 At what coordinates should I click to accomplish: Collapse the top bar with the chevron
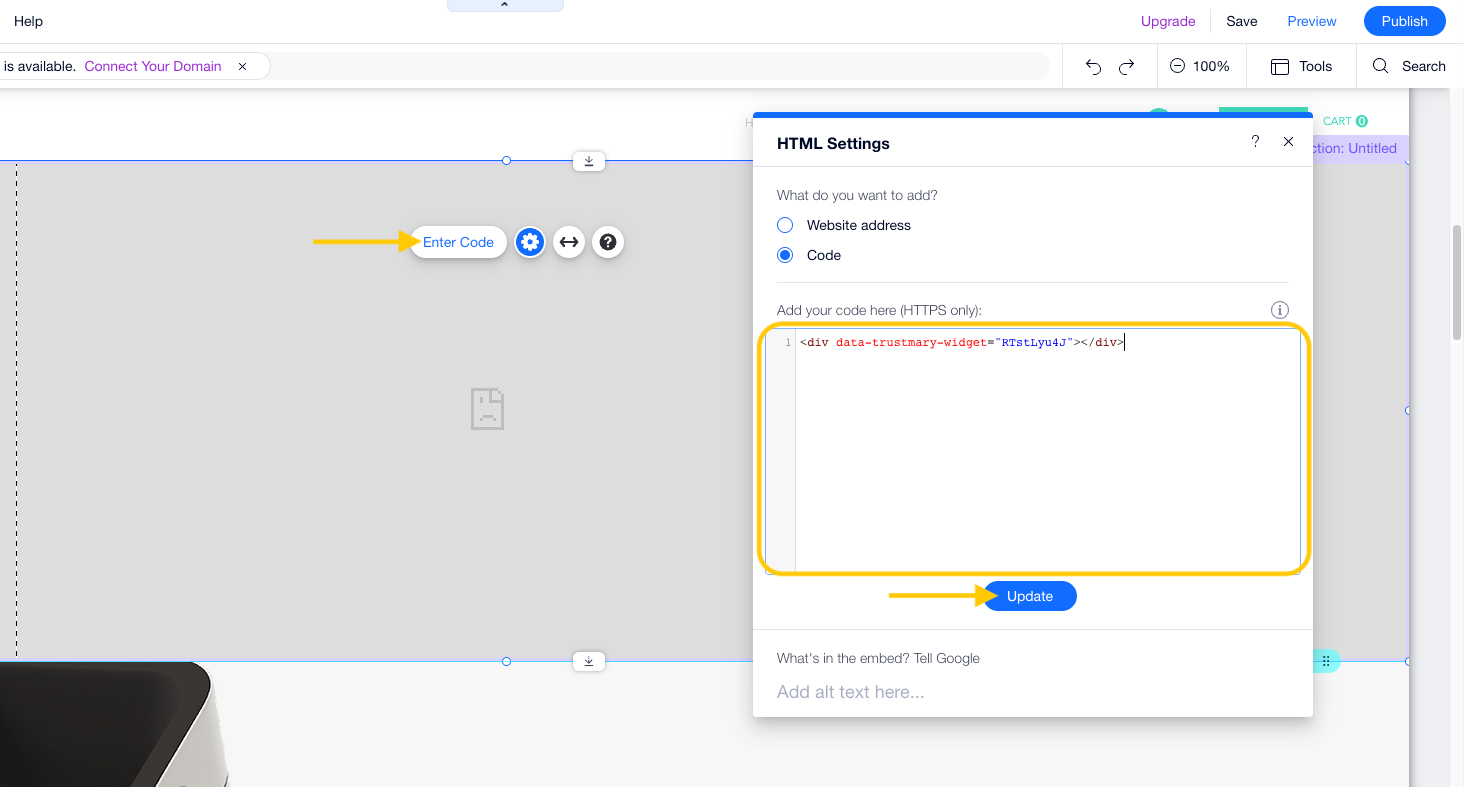click(505, 6)
